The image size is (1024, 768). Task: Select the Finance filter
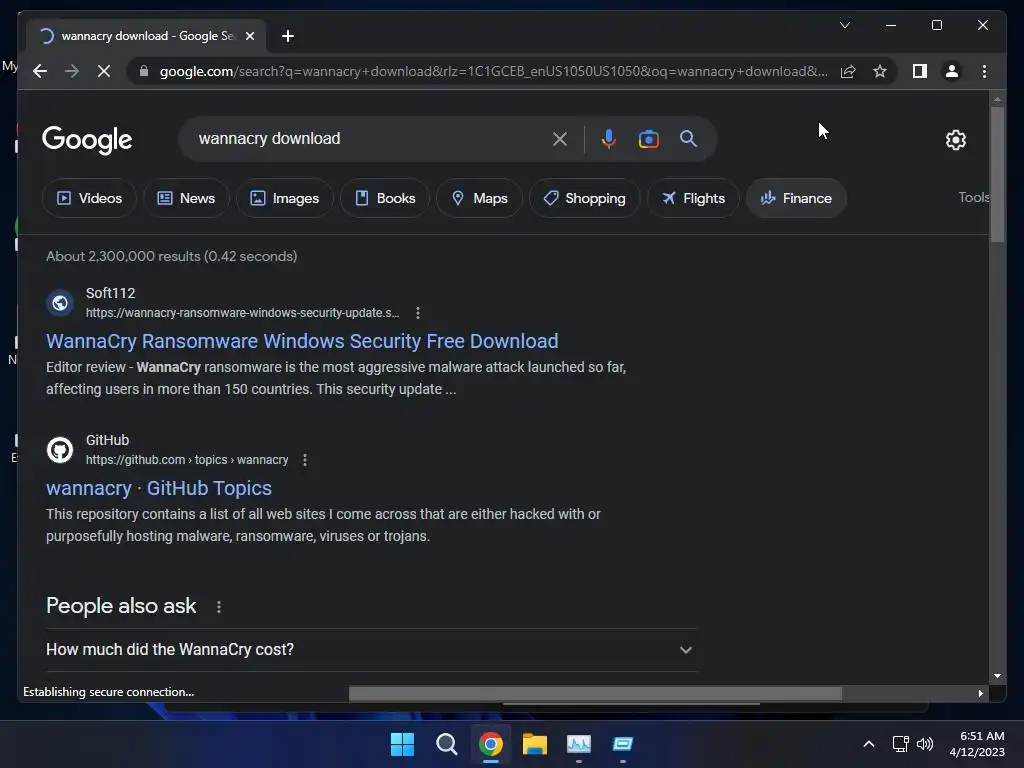[x=796, y=198]
